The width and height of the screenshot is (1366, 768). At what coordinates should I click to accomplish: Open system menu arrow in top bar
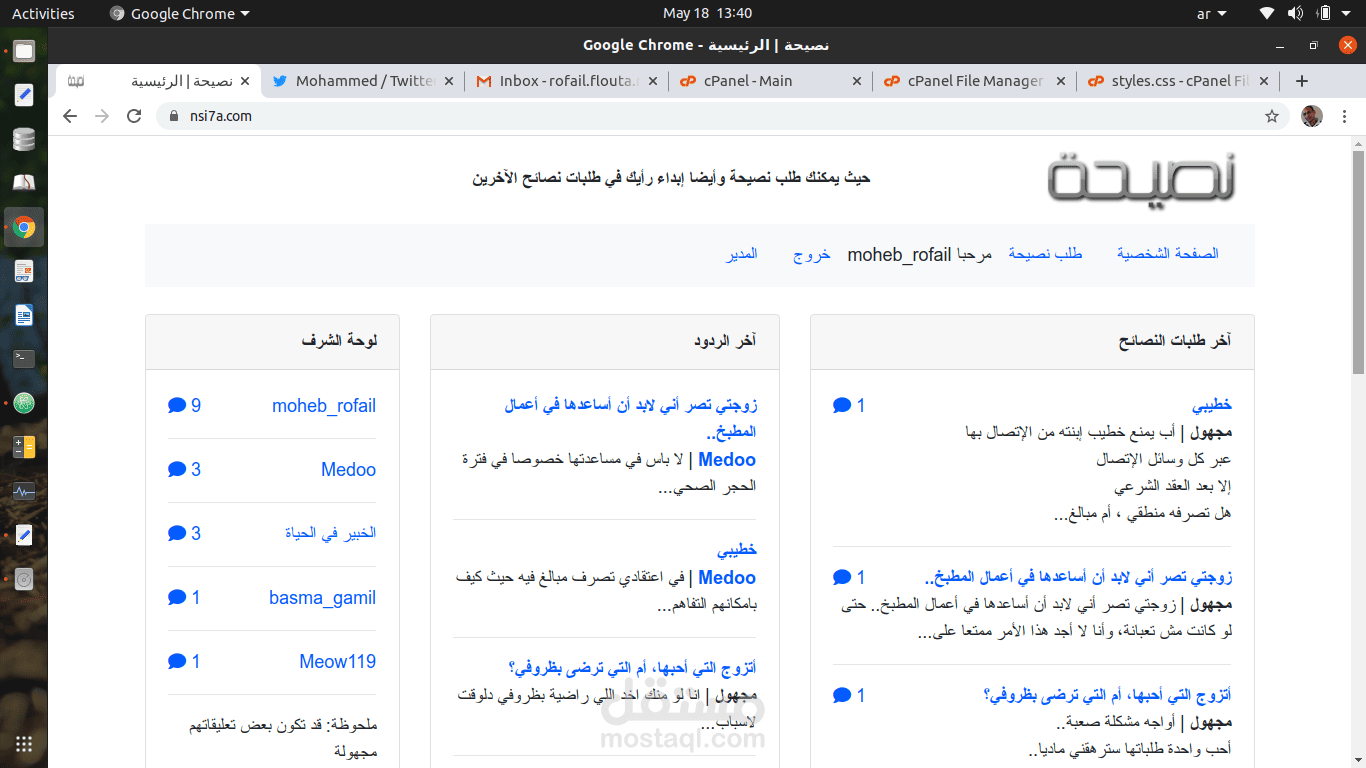[x=1350, y=14]
